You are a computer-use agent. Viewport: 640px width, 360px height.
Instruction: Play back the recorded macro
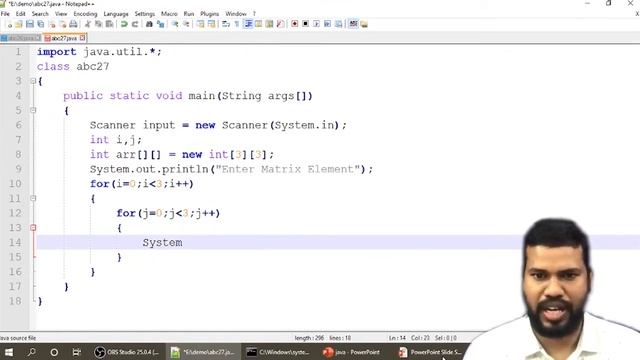click(316, 24)
